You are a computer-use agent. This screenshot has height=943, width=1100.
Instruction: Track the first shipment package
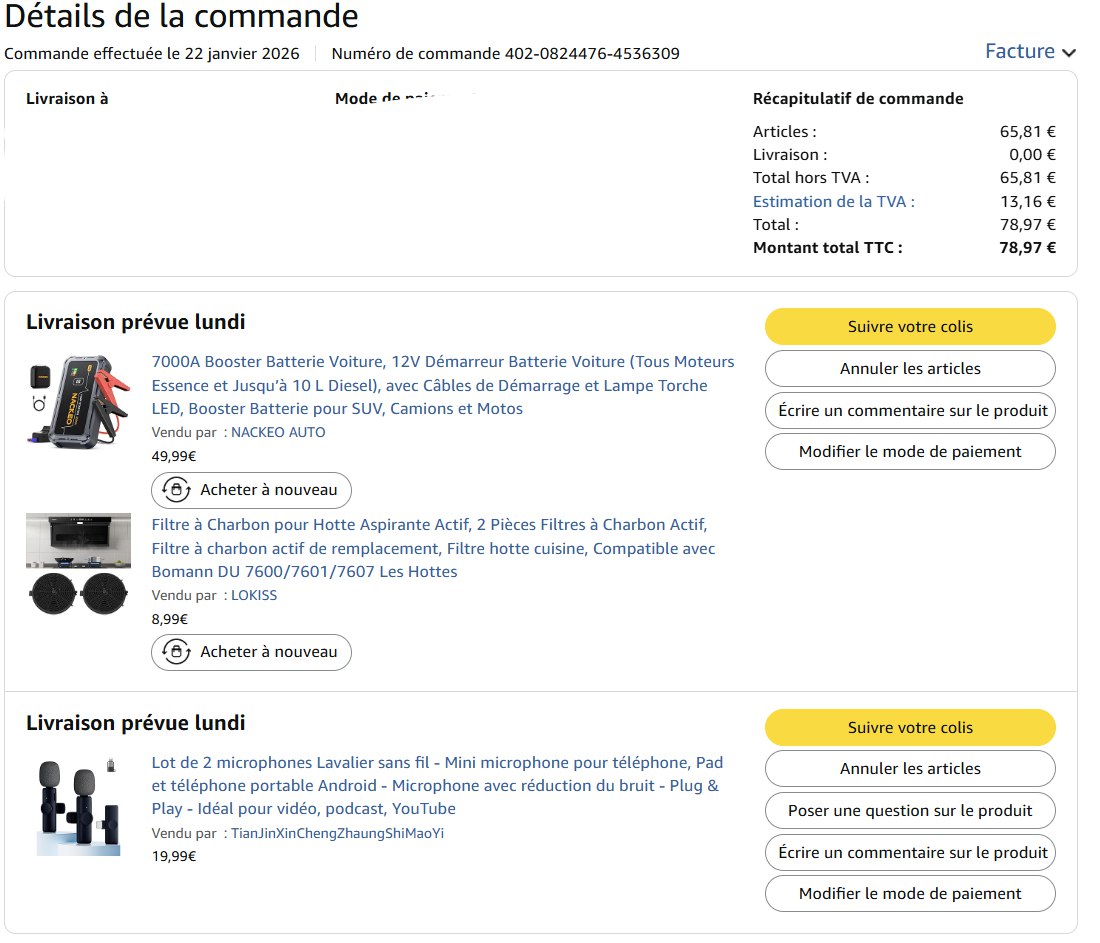(910, 327)
